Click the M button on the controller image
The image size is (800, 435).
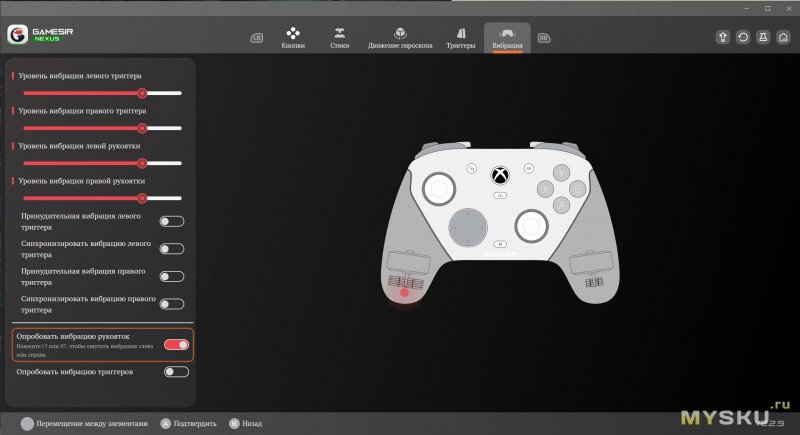click(x=499, y=244)
